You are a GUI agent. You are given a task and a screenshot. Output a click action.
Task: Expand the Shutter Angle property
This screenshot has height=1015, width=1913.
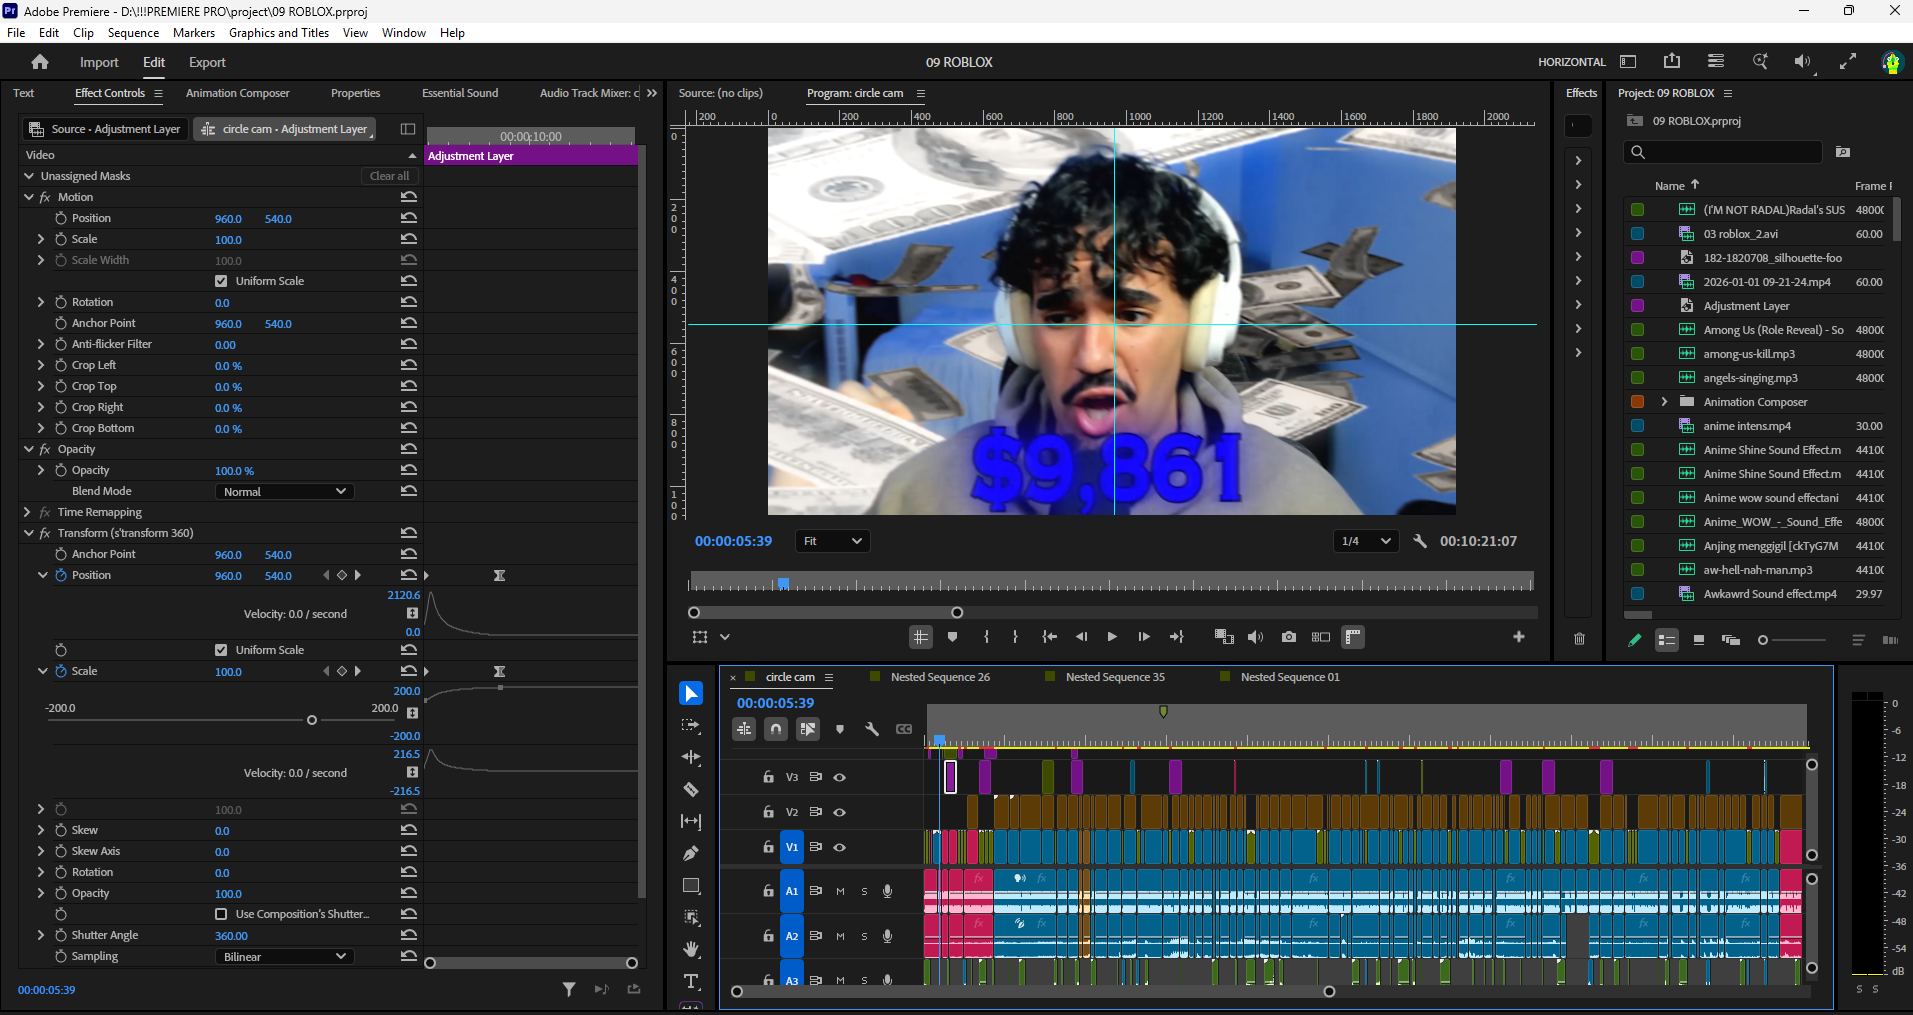click(41, 935)
